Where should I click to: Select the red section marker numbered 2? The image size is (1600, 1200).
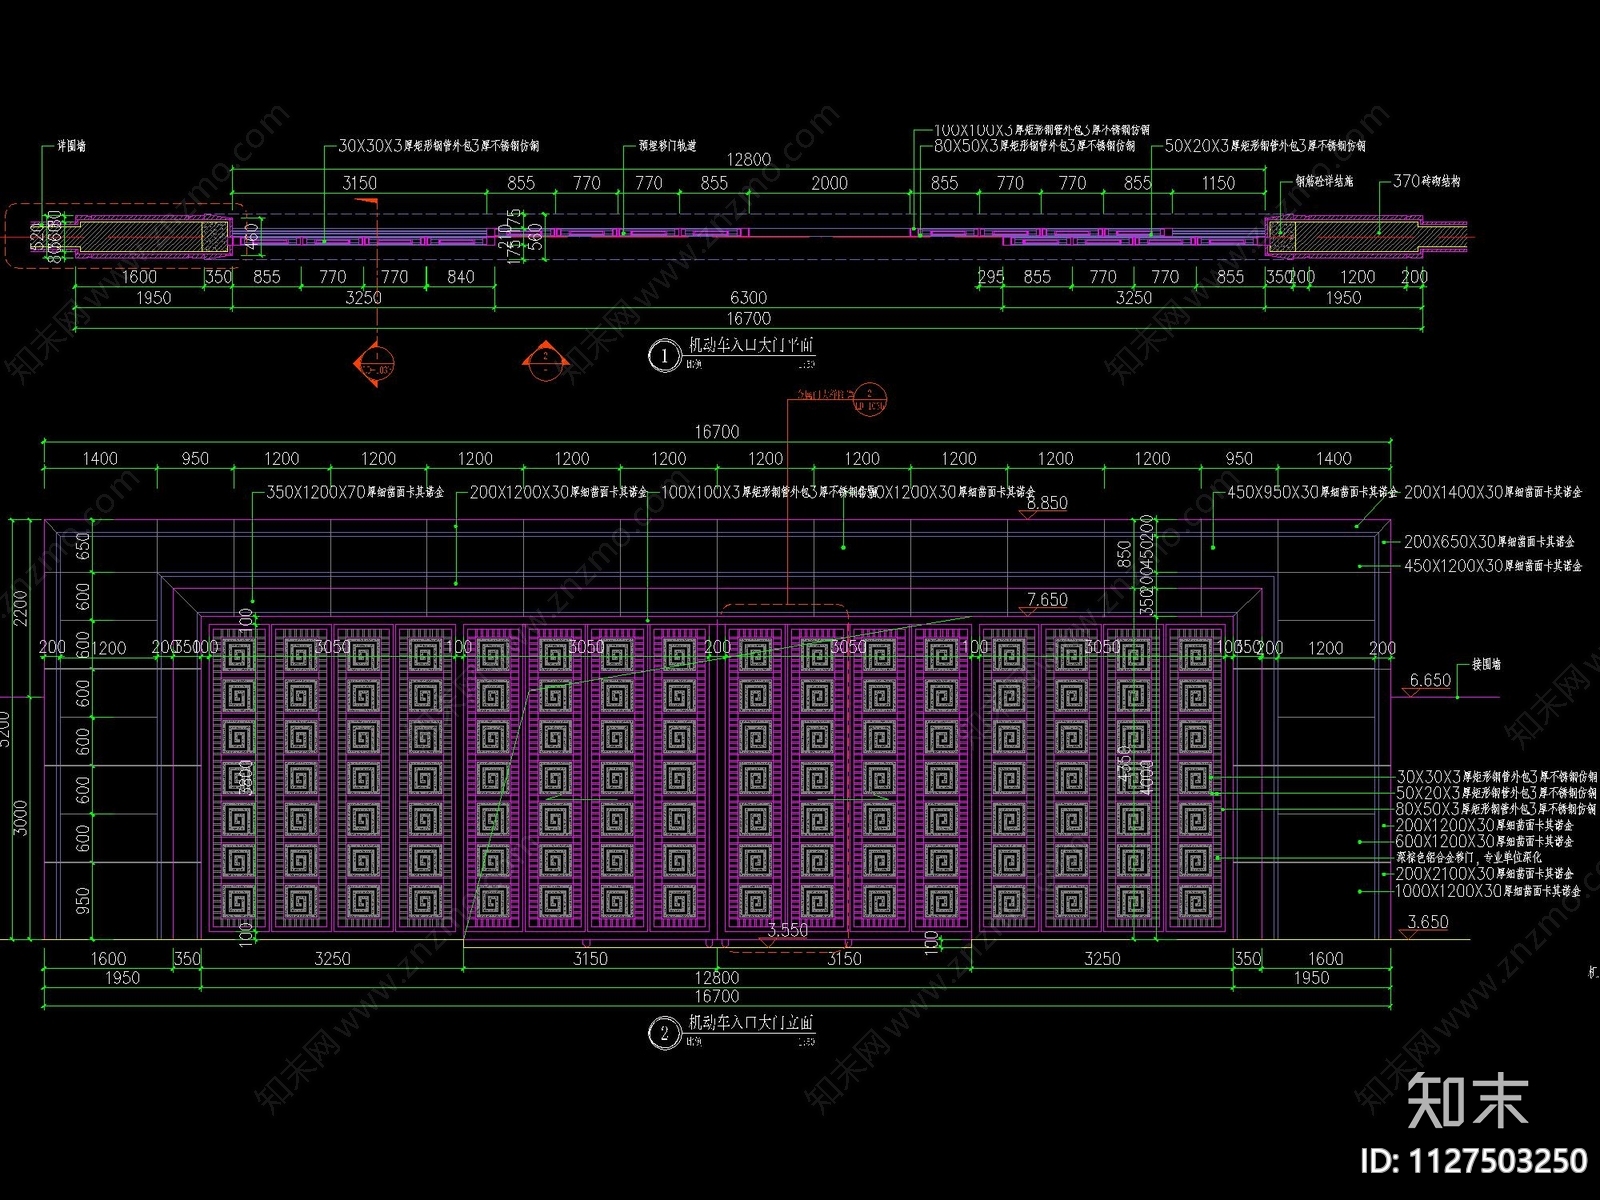click(x=544, y=360)
